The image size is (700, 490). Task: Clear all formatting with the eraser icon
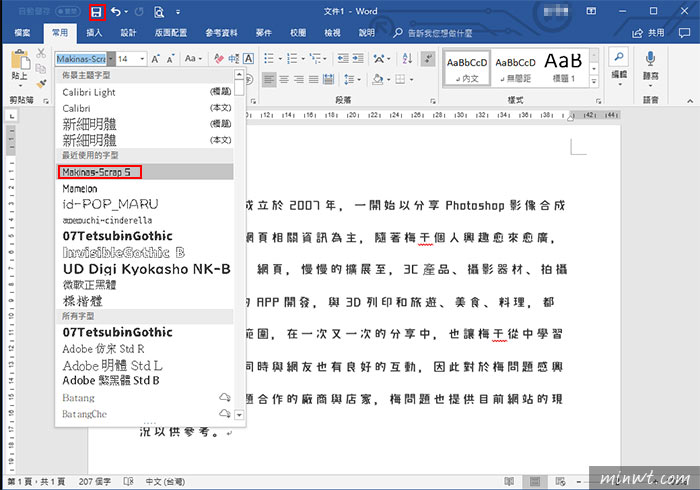[x=219, y=58]
